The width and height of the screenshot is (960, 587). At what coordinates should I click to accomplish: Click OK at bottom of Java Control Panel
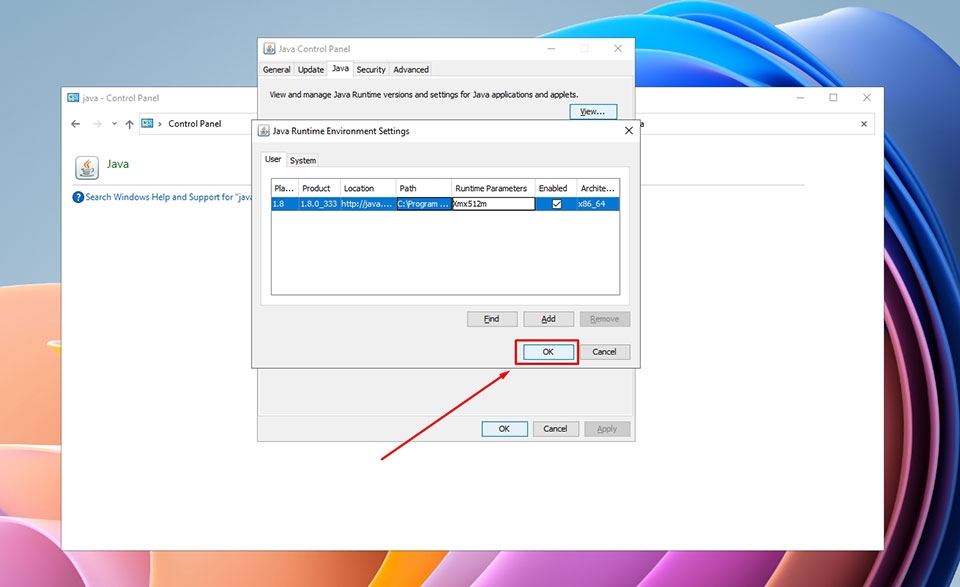click(x=504, y=429)
